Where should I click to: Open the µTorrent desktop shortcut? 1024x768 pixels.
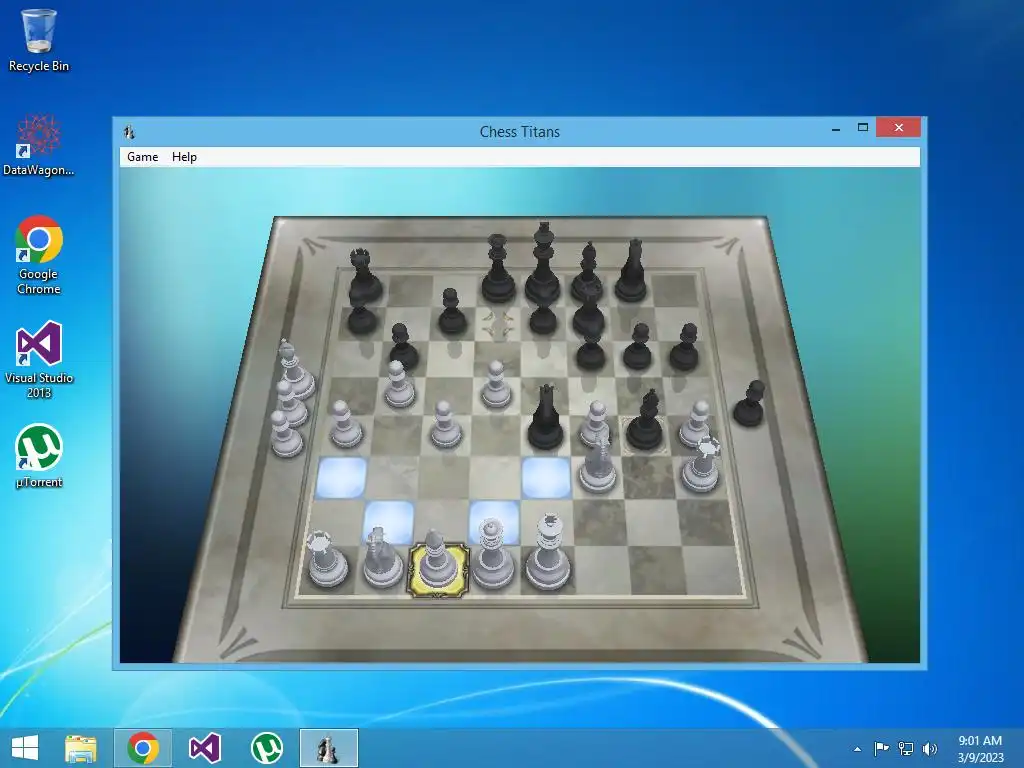[x=39, y=456]
